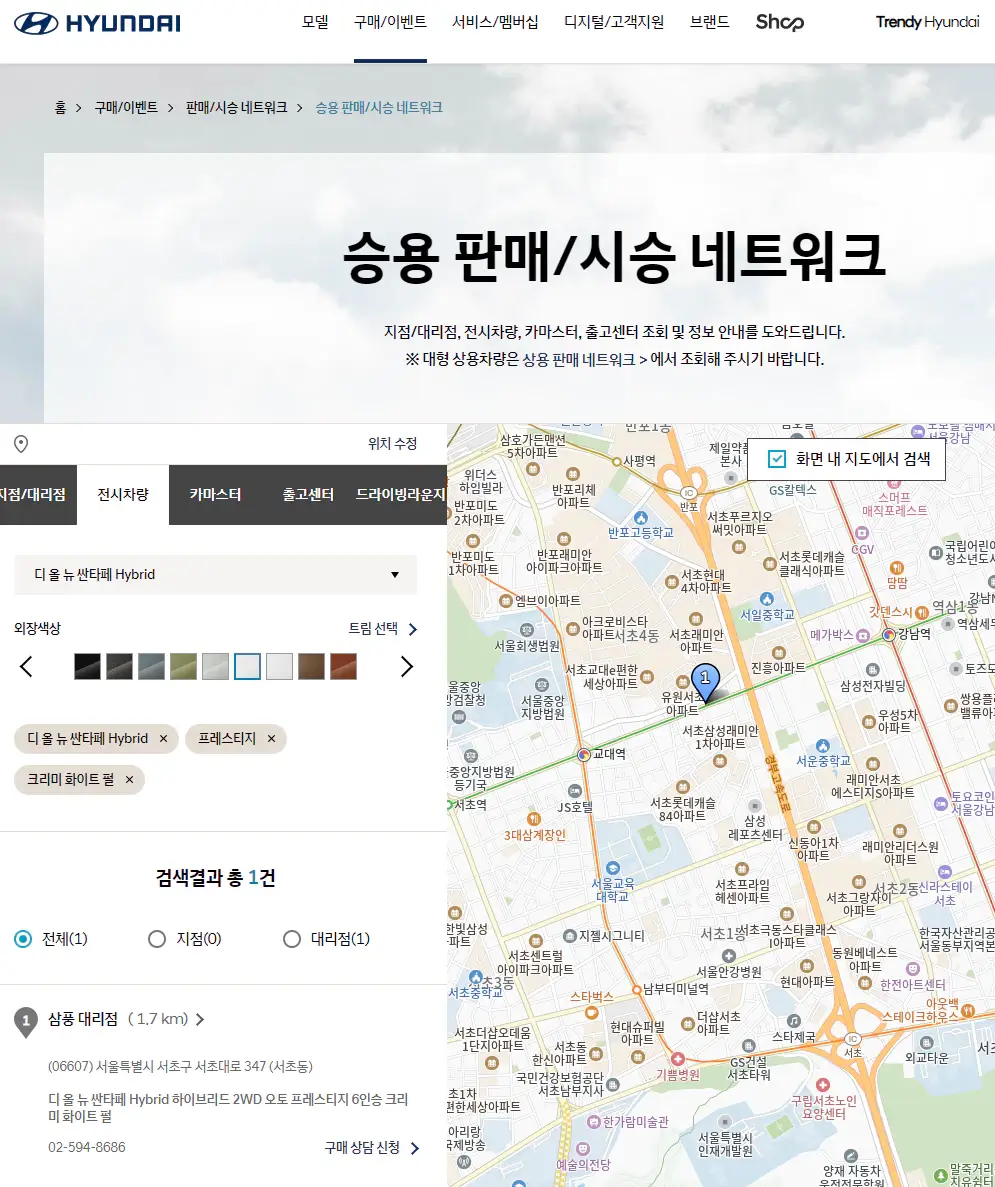Toggle the 화면 내 지도에서 검색 checkbox
The width and height of the screenshot is (995, 1187).
tap(777, 459)
